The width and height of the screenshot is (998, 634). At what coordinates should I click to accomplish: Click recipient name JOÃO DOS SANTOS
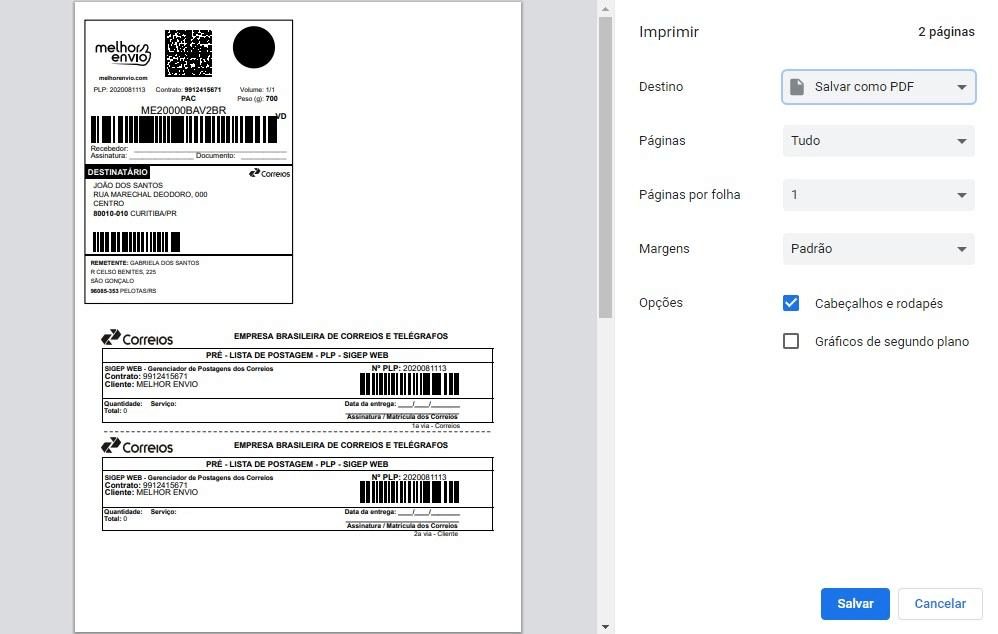128,185
